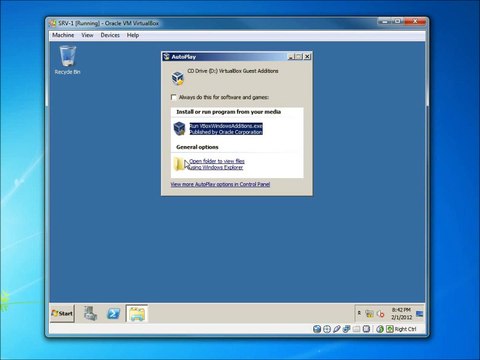Open folder to view files using Explorer

tap(217, 164)
